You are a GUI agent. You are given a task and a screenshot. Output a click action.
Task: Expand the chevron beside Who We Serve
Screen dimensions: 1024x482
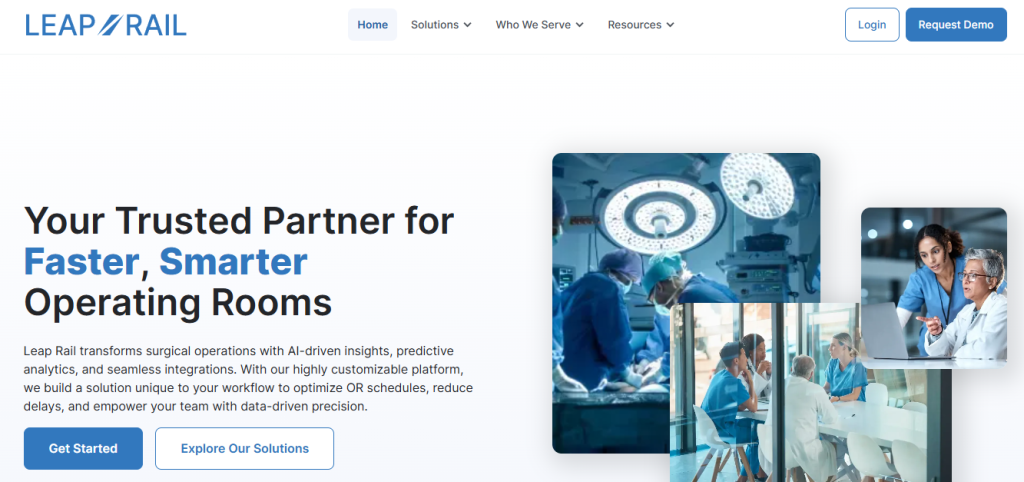point(580,25)
